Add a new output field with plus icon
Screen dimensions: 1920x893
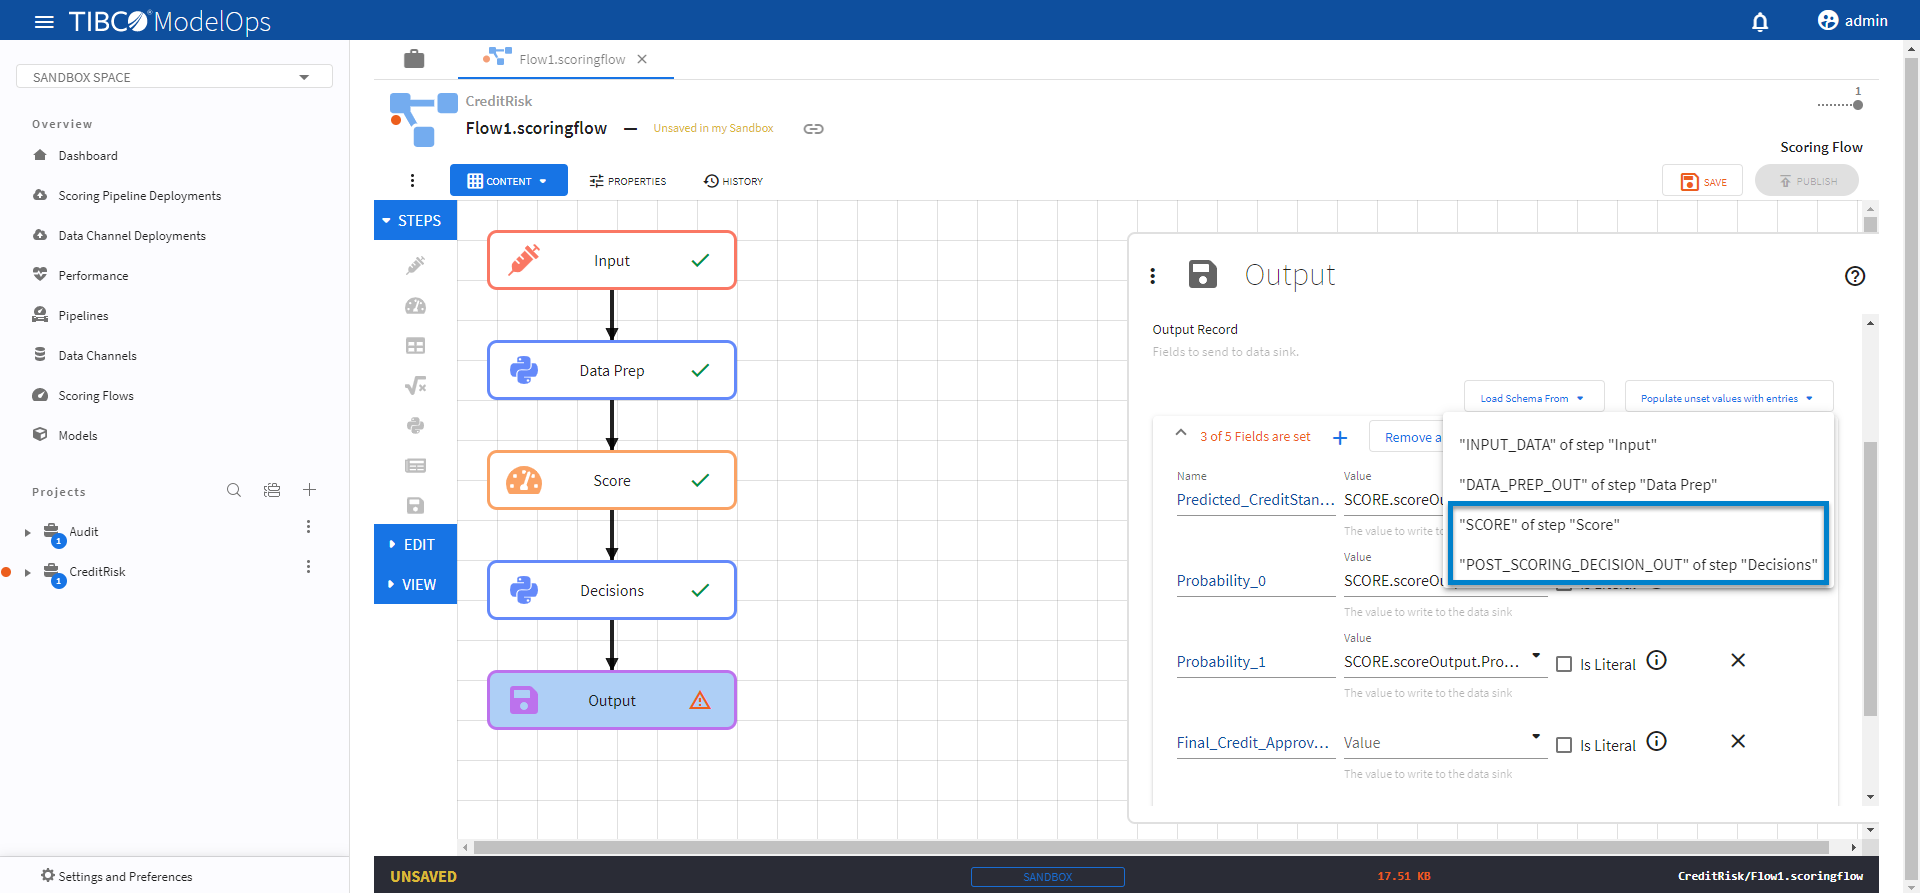1340,438
